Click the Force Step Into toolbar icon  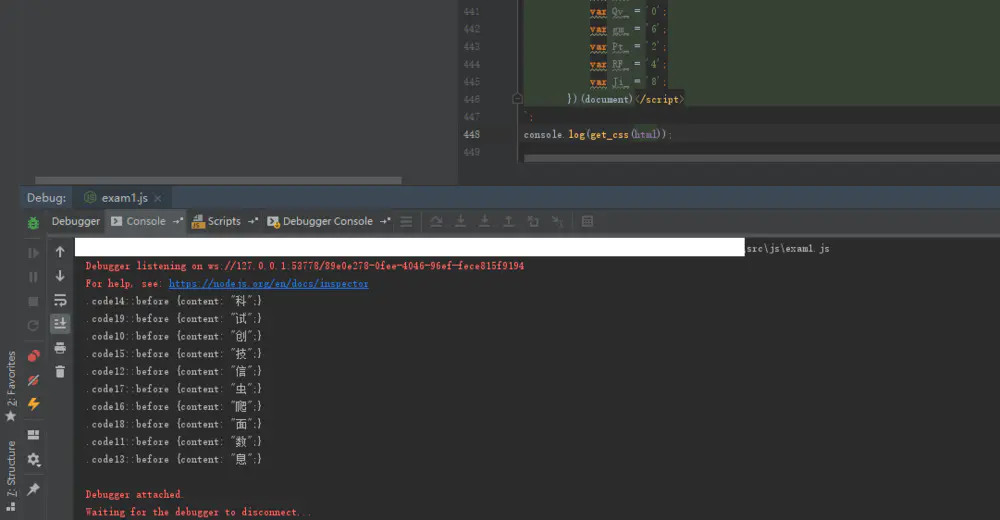point(485,221)
